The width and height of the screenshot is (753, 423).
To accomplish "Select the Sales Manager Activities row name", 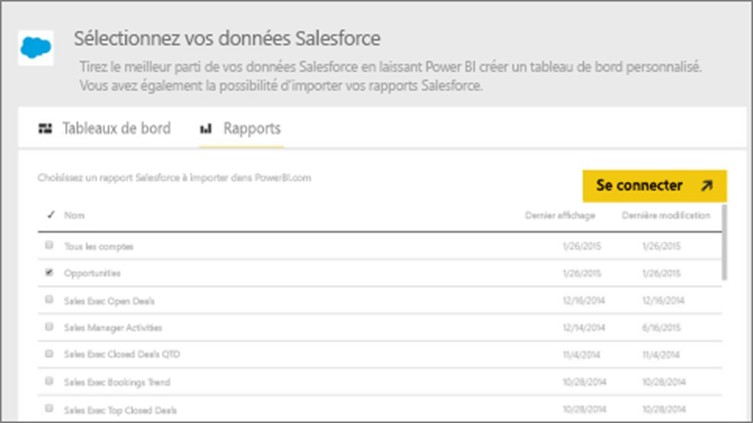I will (113, 328).
